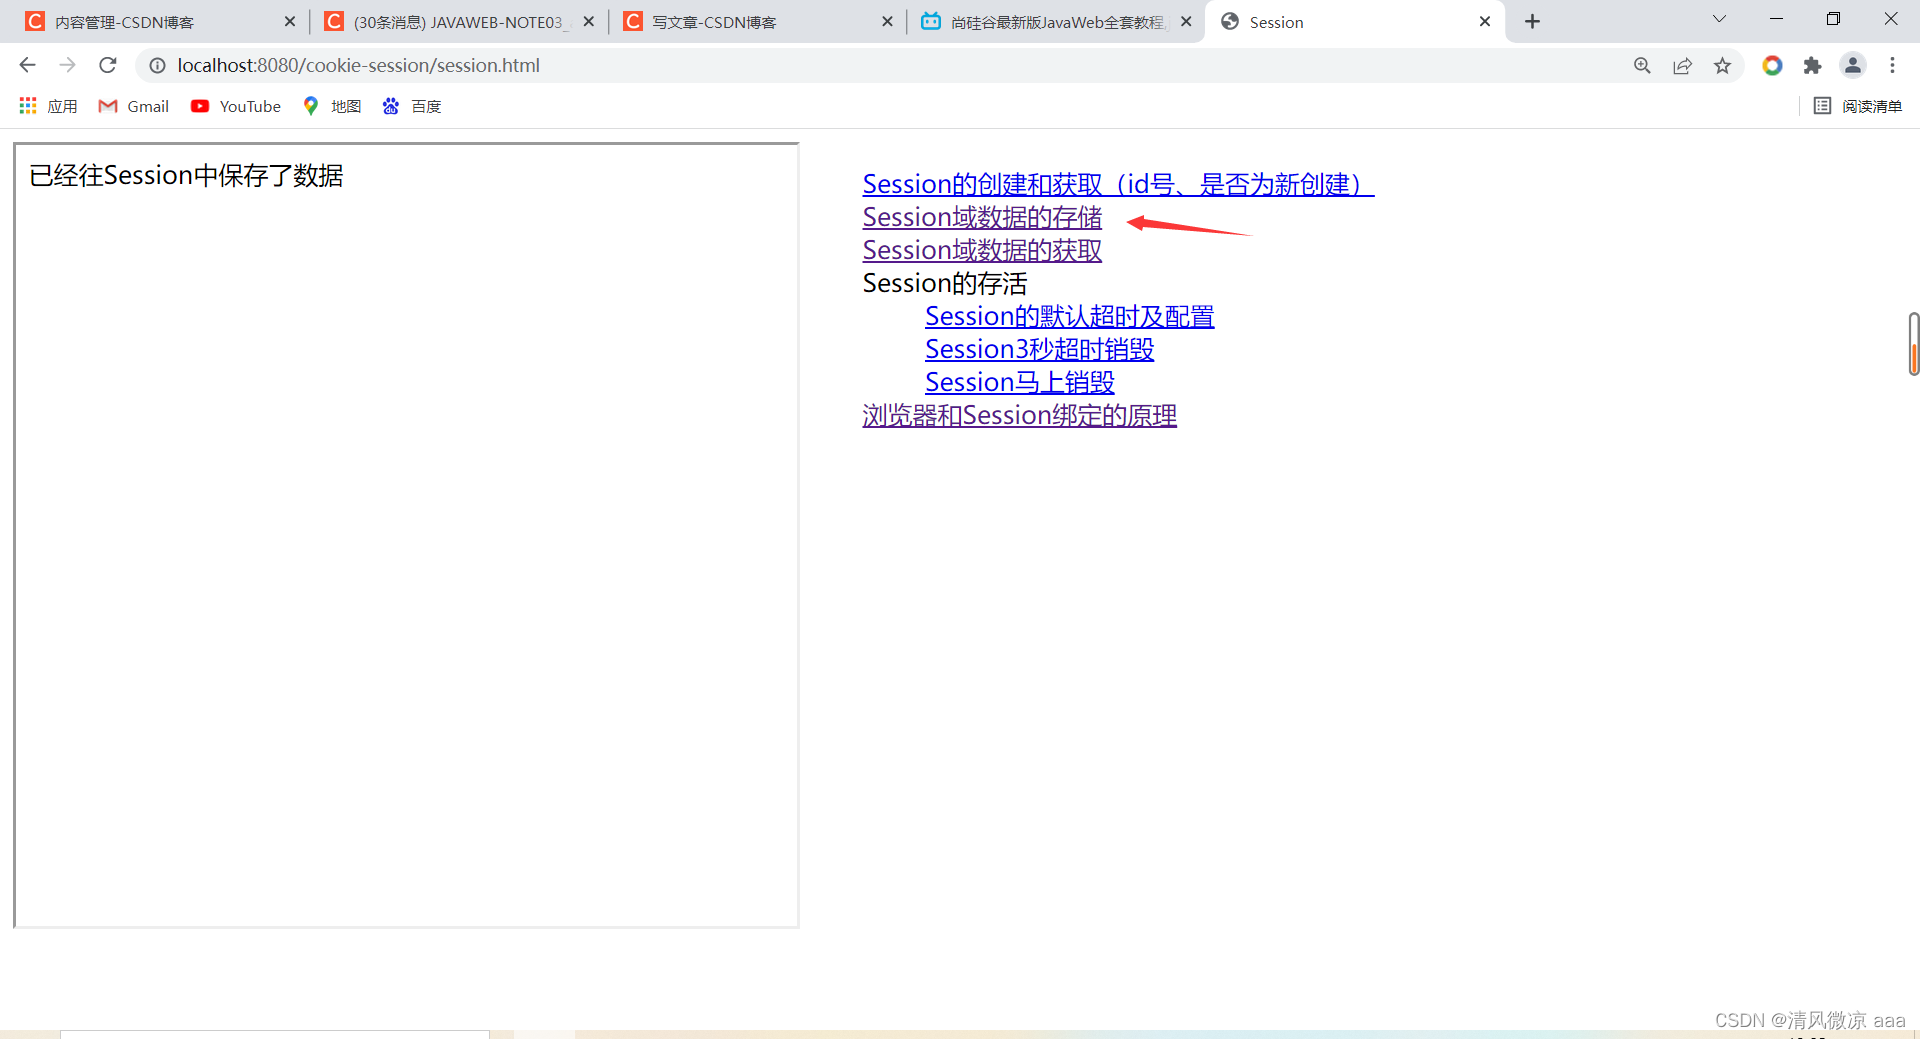The image size is (1920, 1039).
Task: Open the 地图 maps bookmark
Action: pos(332,106)
